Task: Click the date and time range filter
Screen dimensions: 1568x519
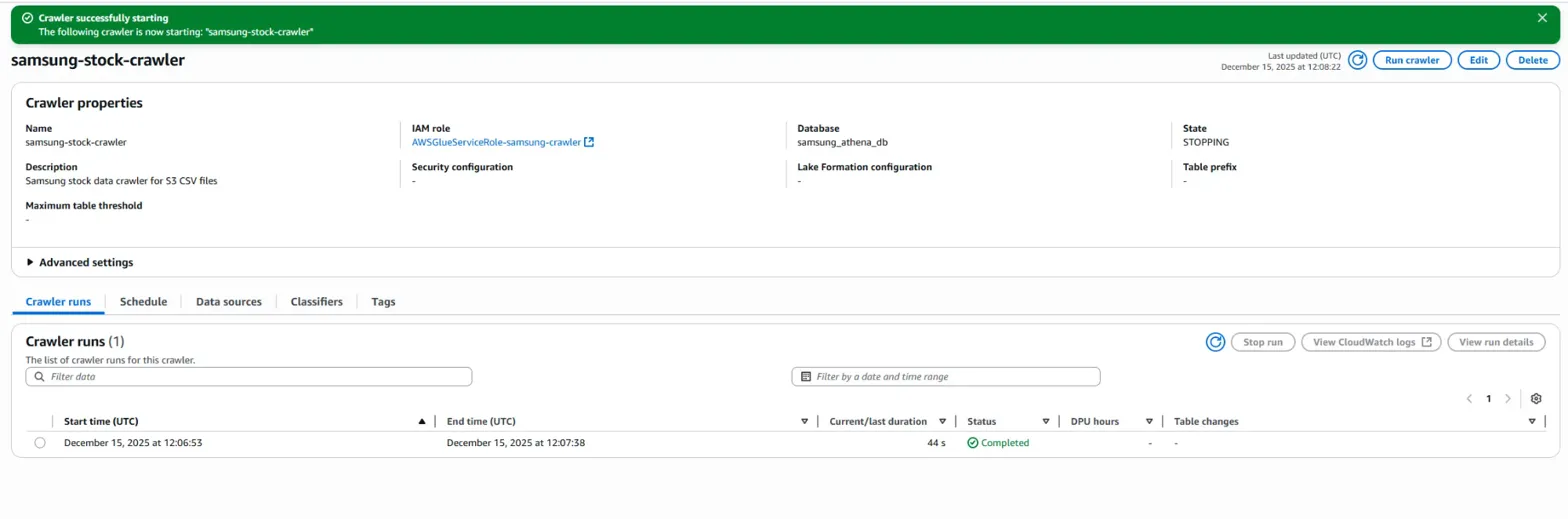Action: 946,377
